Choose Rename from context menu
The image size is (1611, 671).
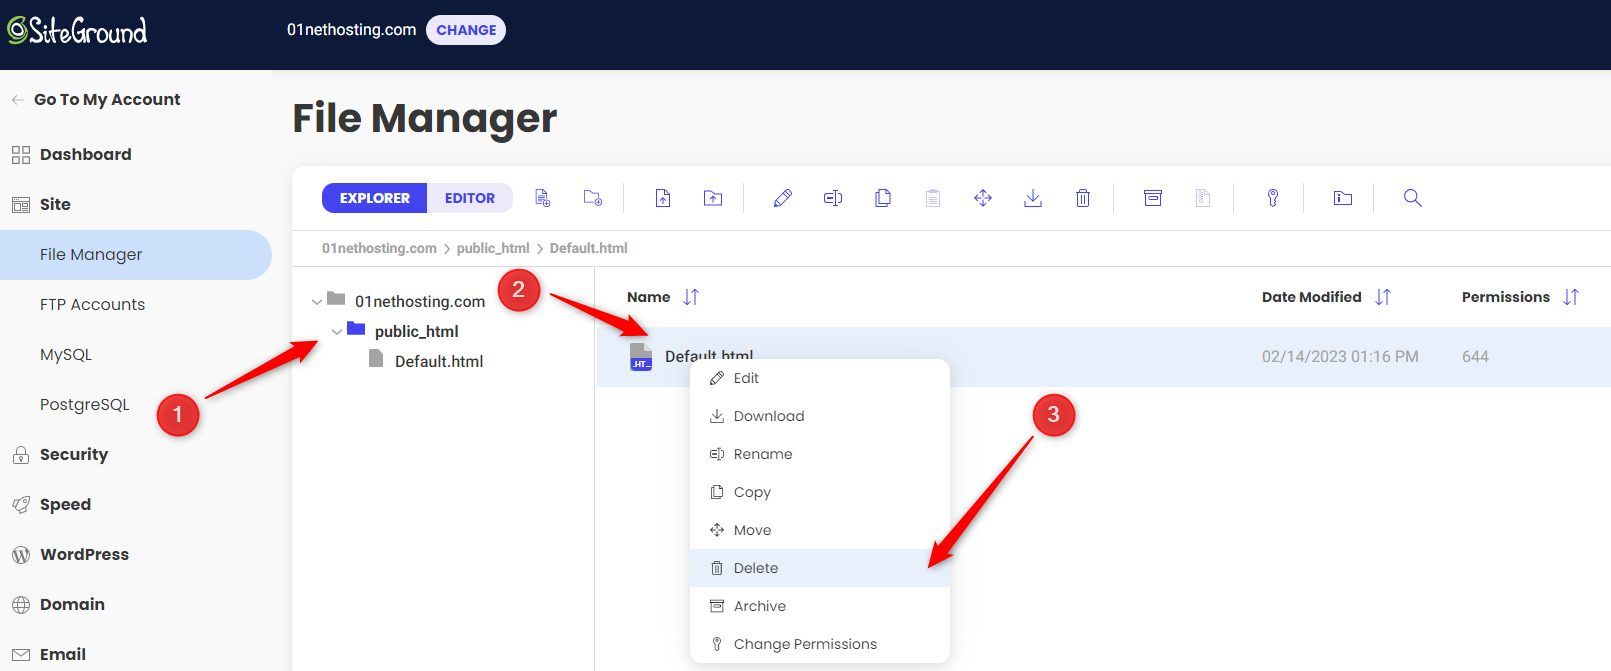point(819,454)
